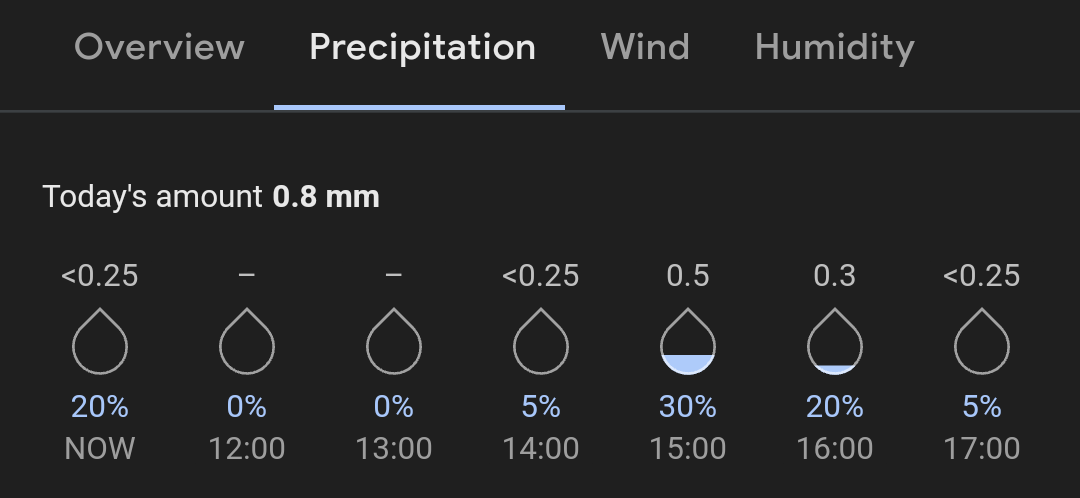
Task: Click the 15:00 partly filled raindrop icon
Action: click(687, 341)
